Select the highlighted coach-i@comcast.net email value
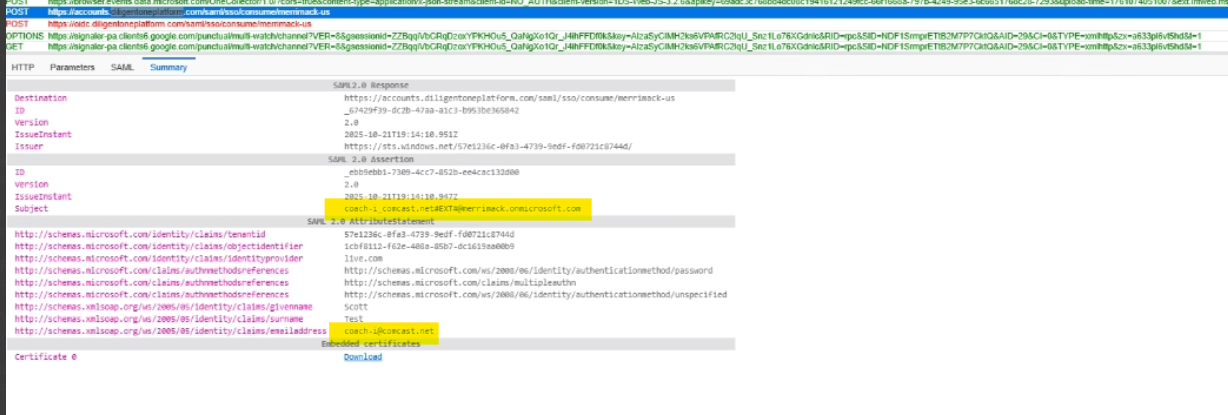Image resolution: width=1228 pixels, height=415 pixels. point(391,331)
